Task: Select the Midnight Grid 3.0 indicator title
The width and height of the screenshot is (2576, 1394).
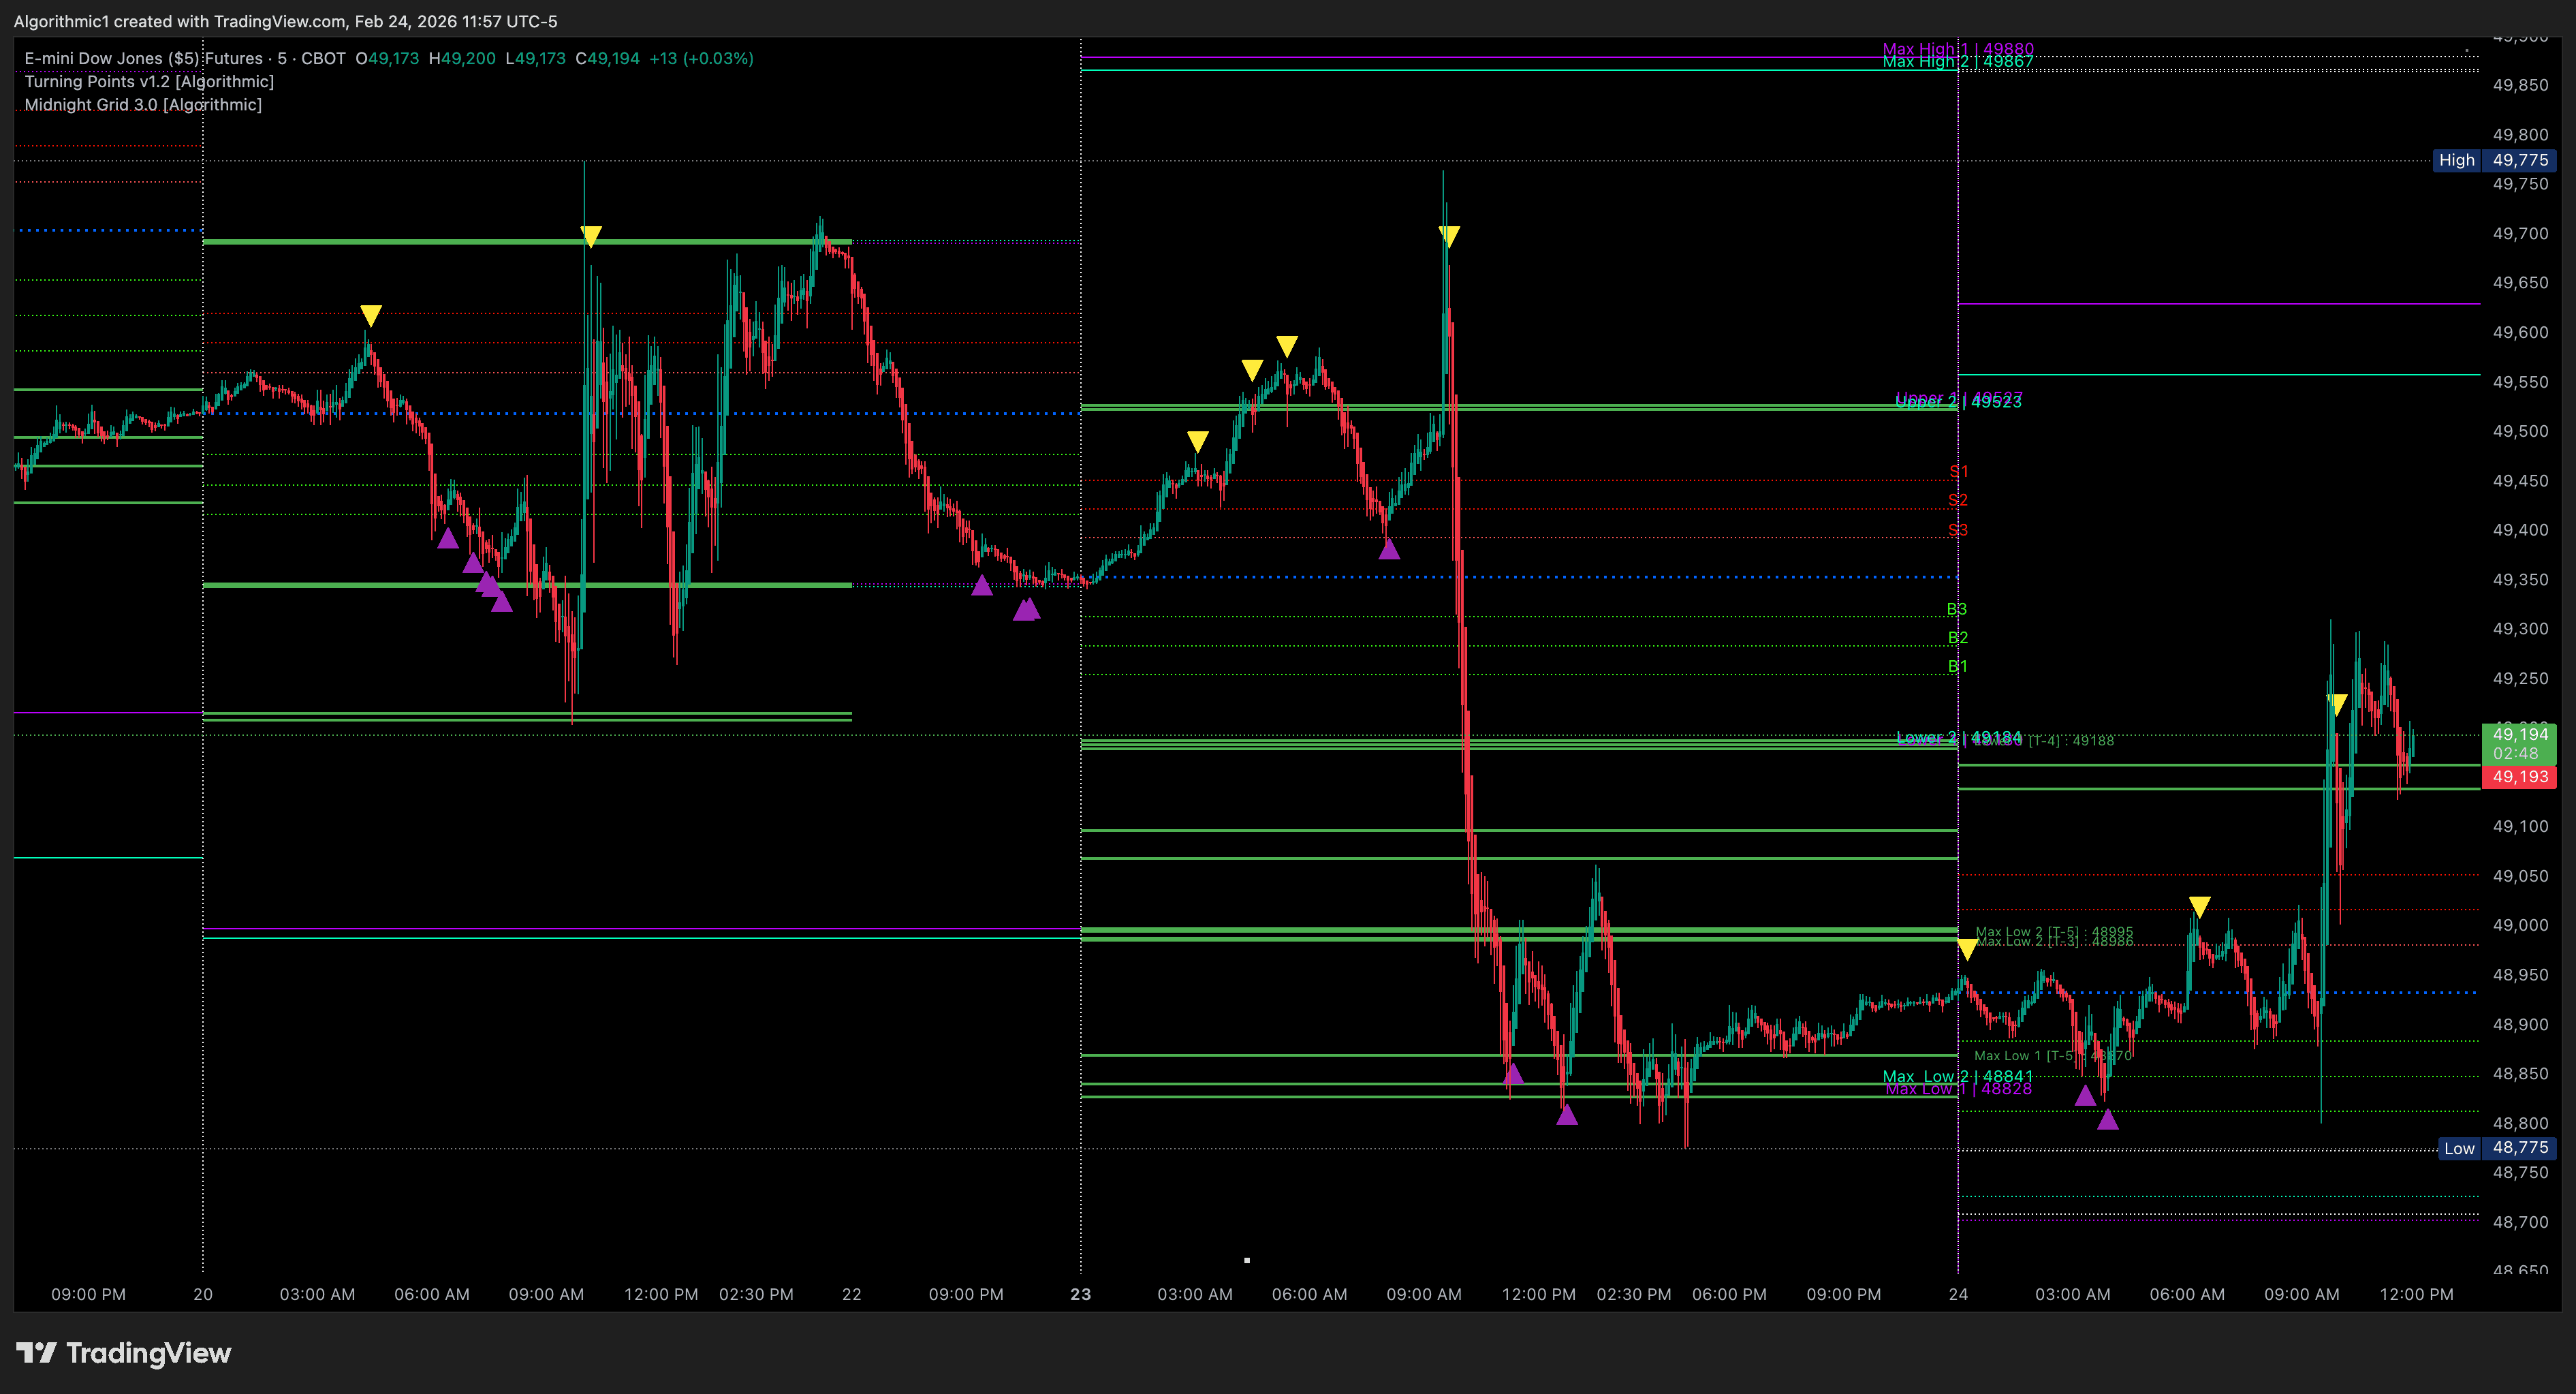Action: click(143, 105)
